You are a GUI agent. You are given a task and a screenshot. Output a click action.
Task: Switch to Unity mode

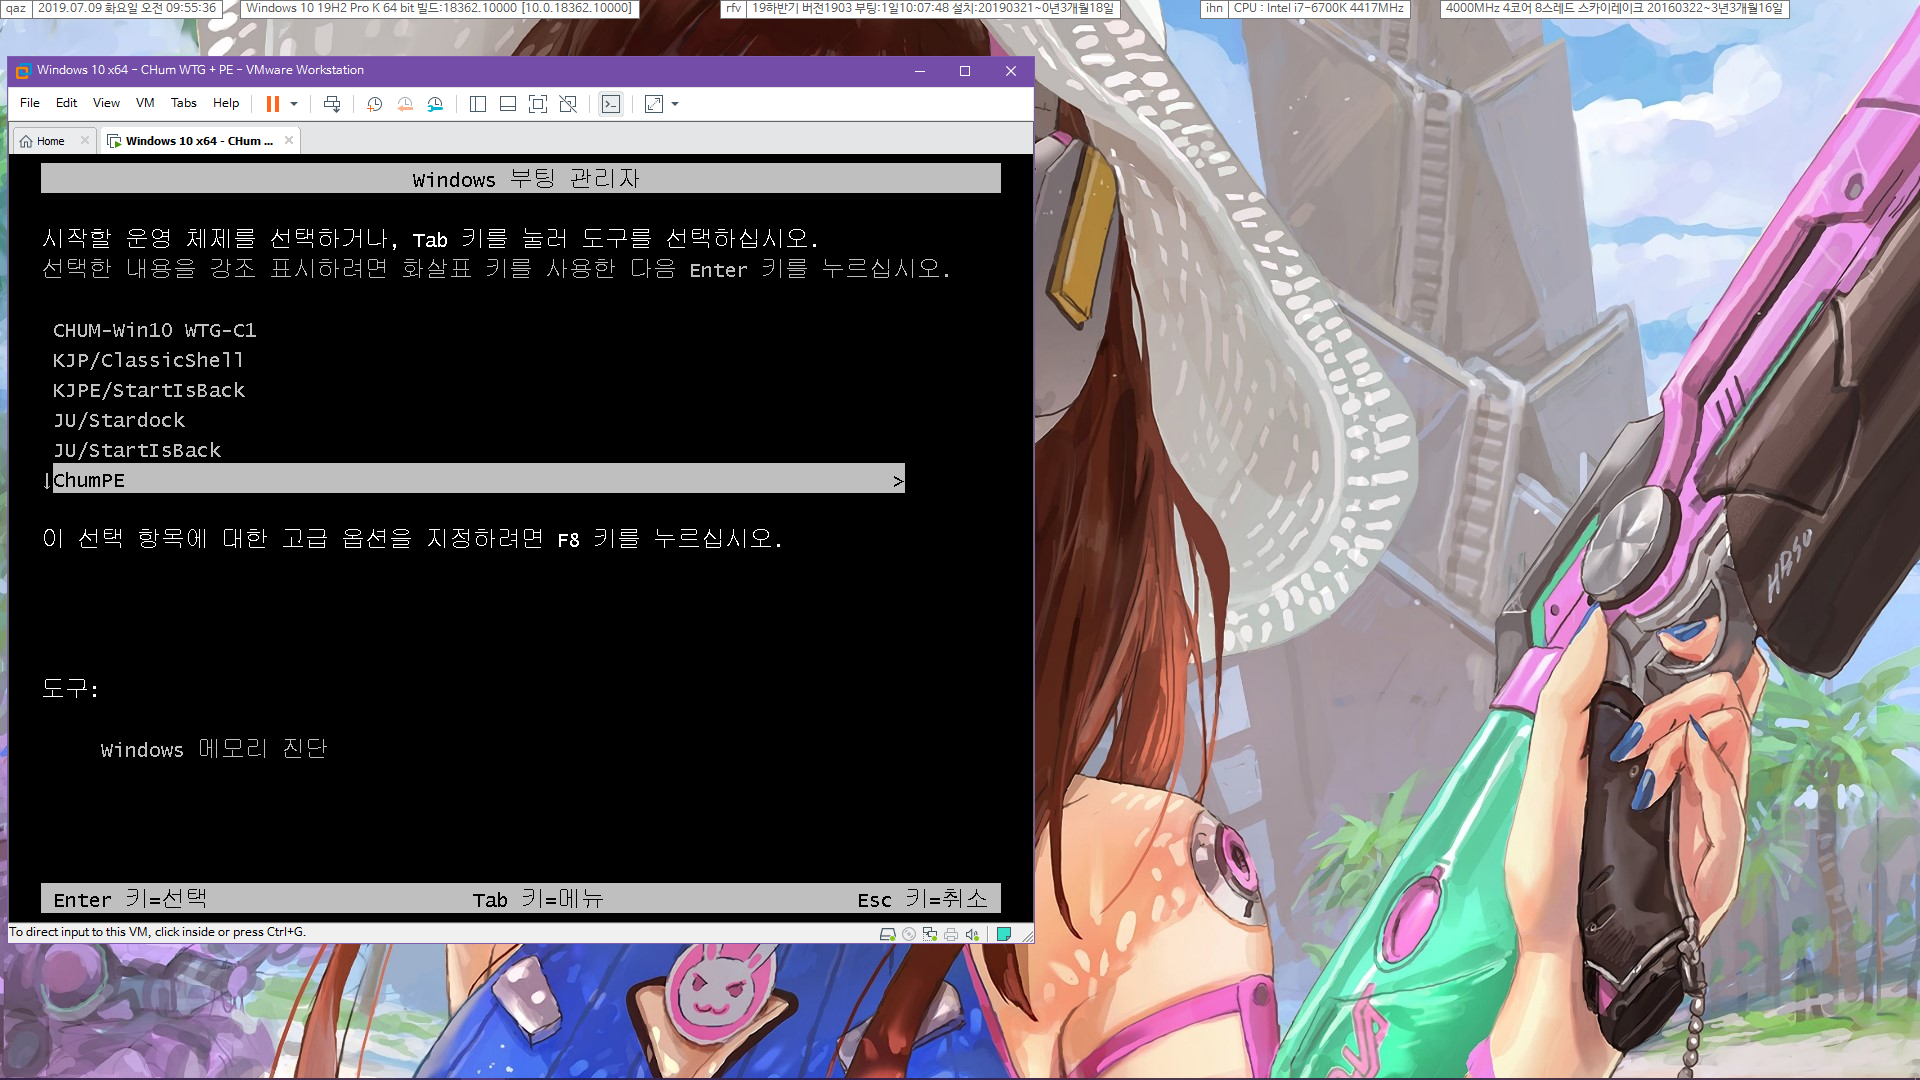pos(568,104)
